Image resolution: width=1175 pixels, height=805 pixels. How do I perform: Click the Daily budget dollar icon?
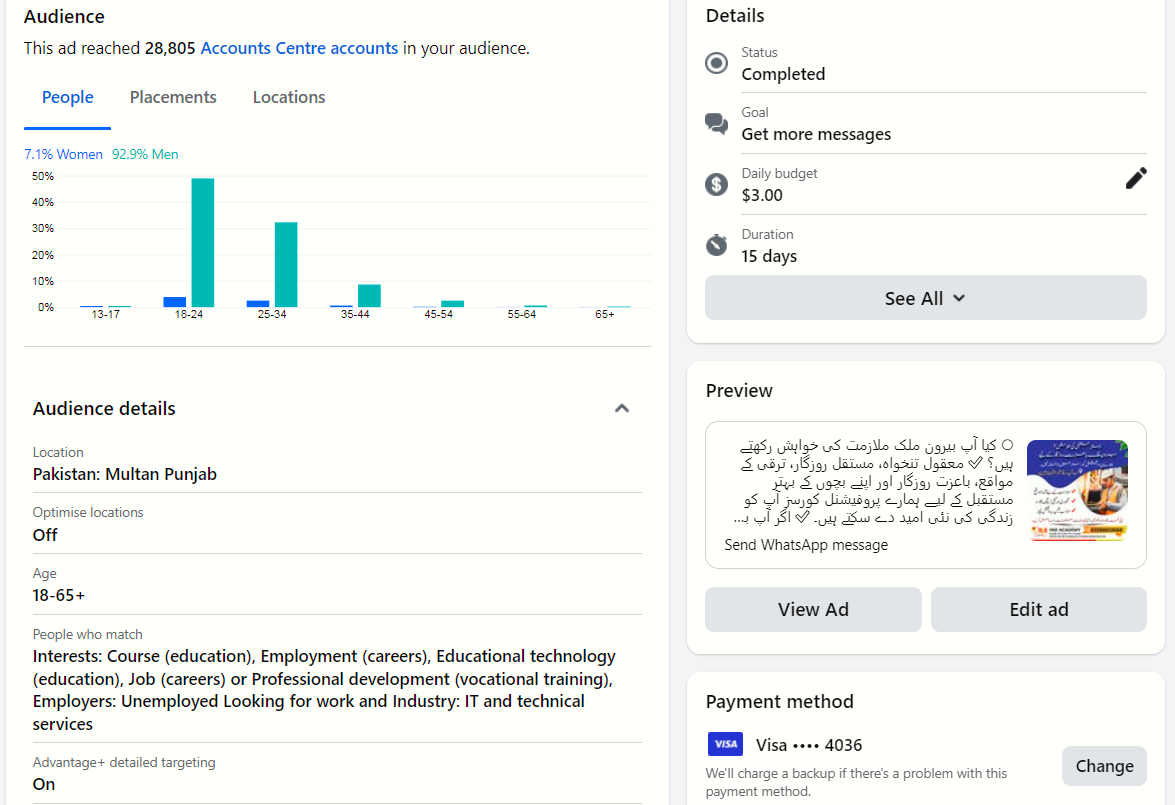pos(717,184)
